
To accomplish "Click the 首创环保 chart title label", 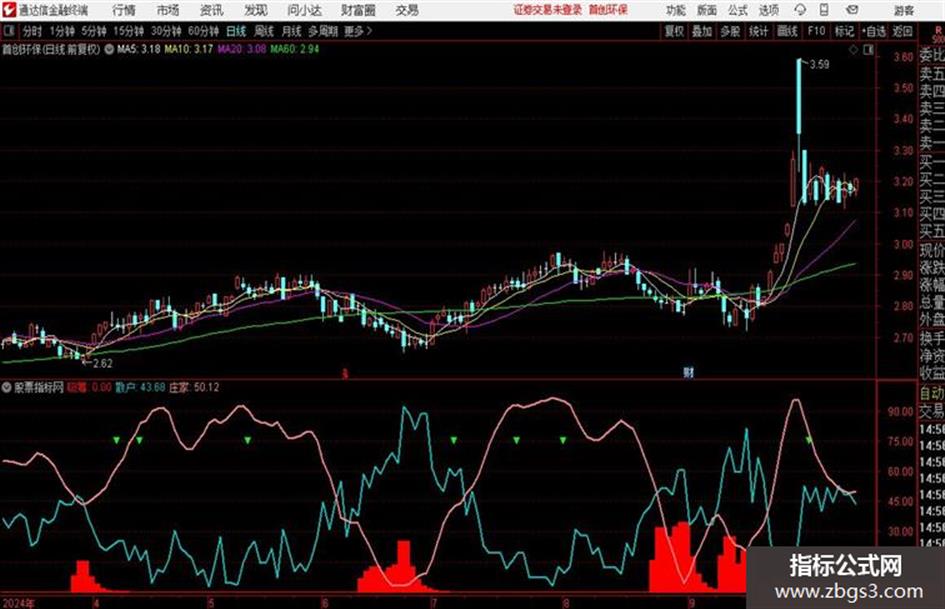I will point(51,49).
